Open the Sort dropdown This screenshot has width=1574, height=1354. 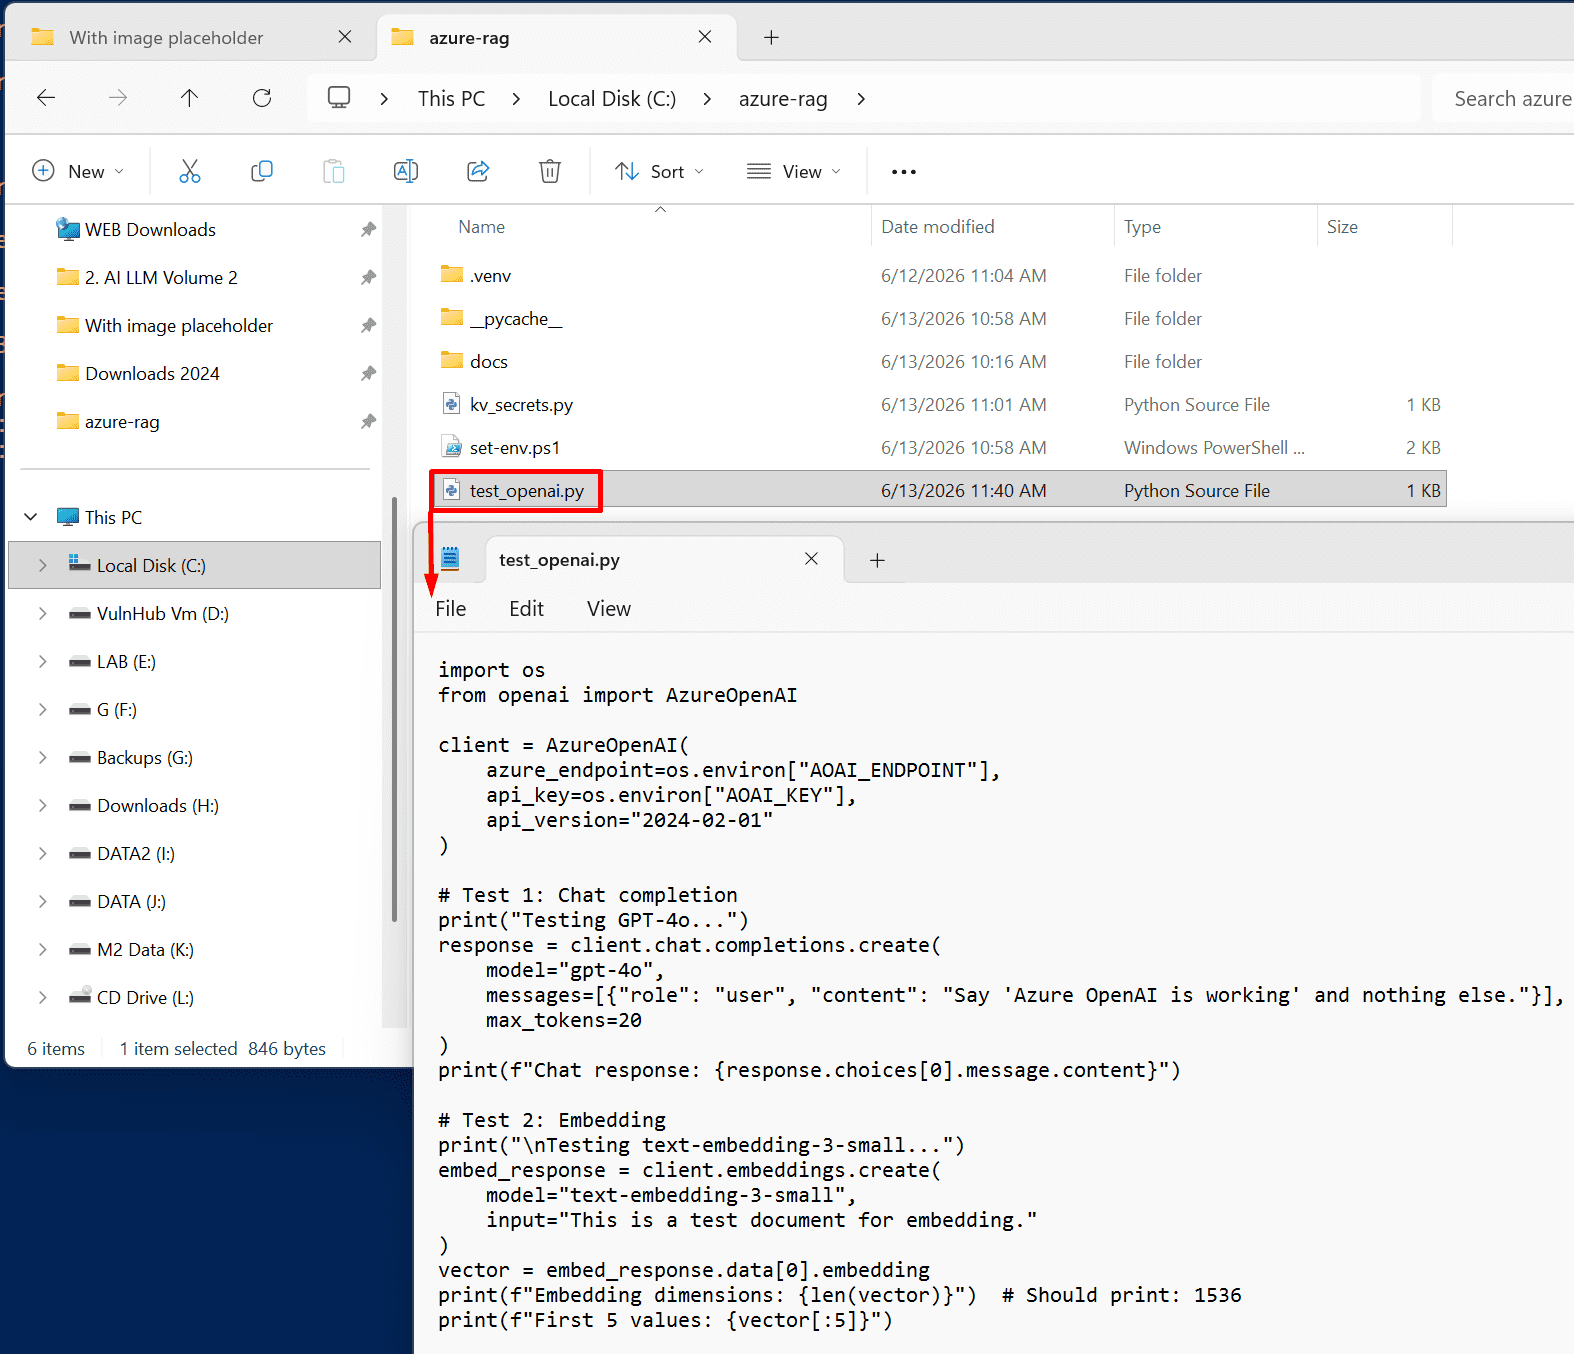click(x=659, y=171)
